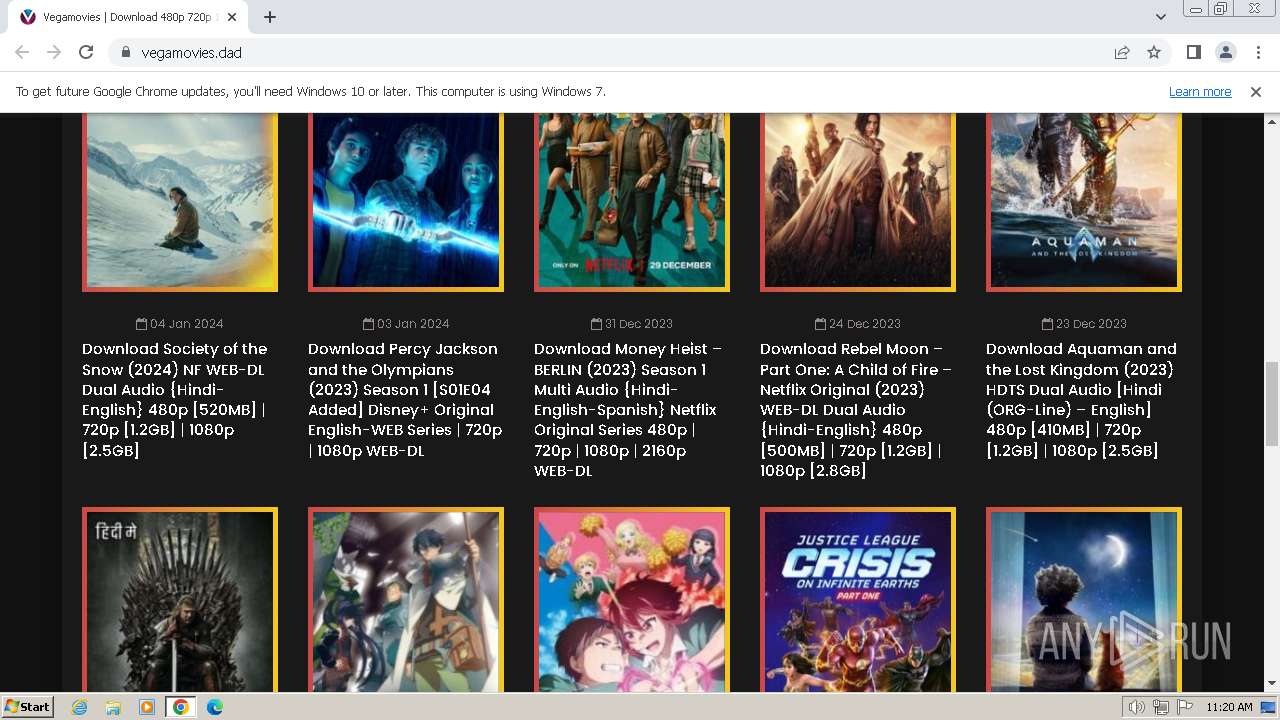Open Percy Jackson poster thumbnail

[x=406, y=202]
